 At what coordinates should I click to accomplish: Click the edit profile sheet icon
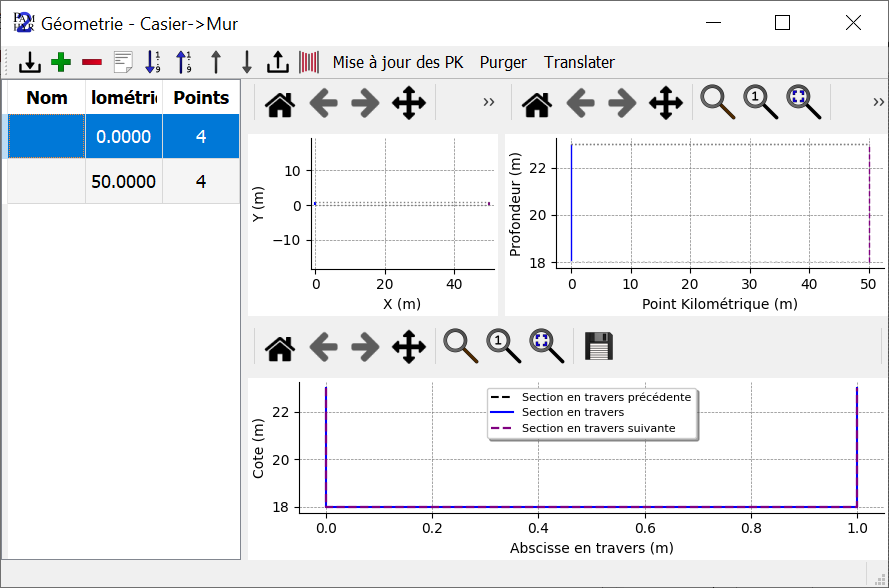123,62
